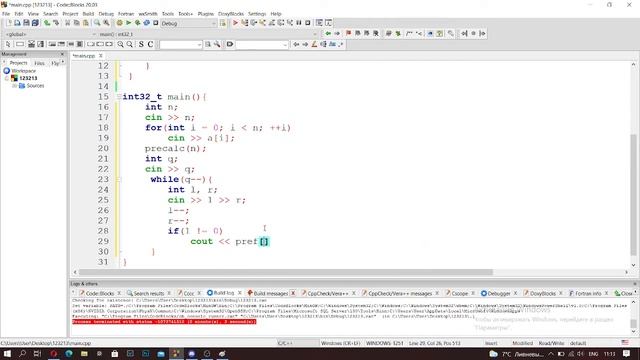Click the ENG language indicator

coord(593,353)
